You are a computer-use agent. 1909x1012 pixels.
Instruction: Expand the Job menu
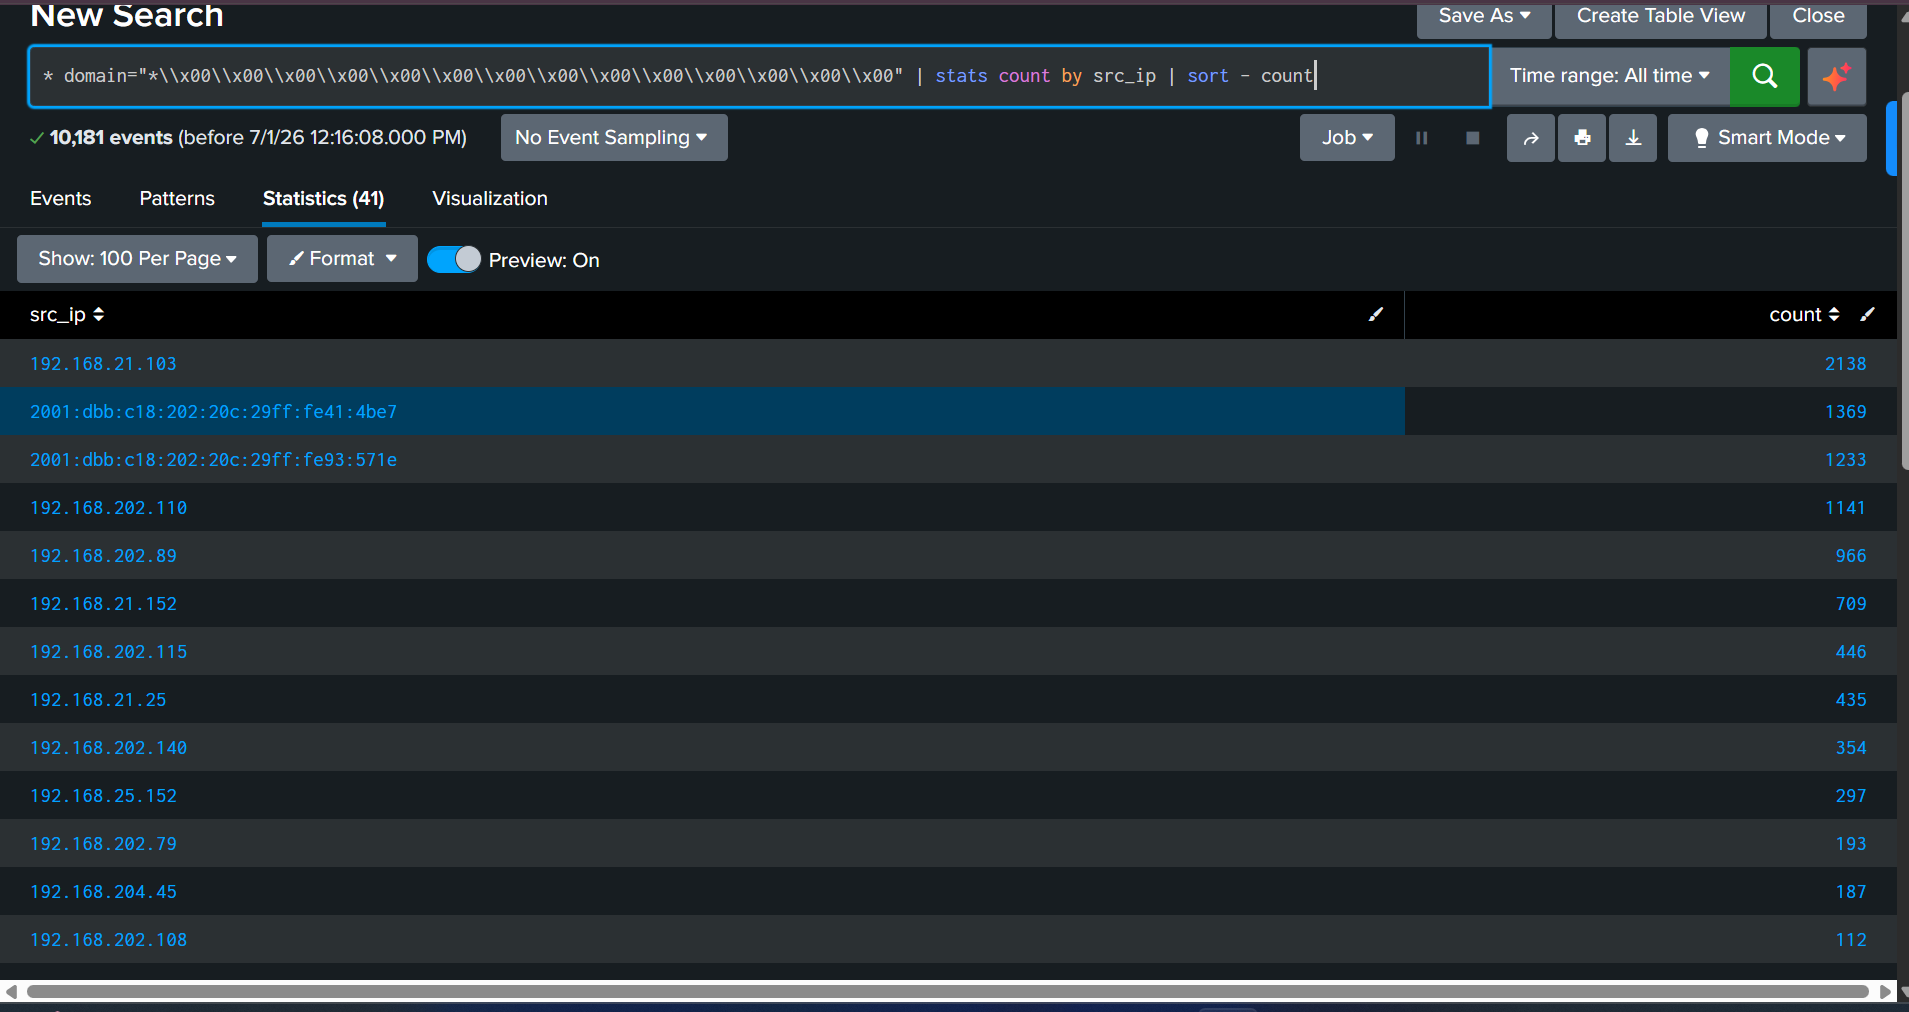[1347, 138]
